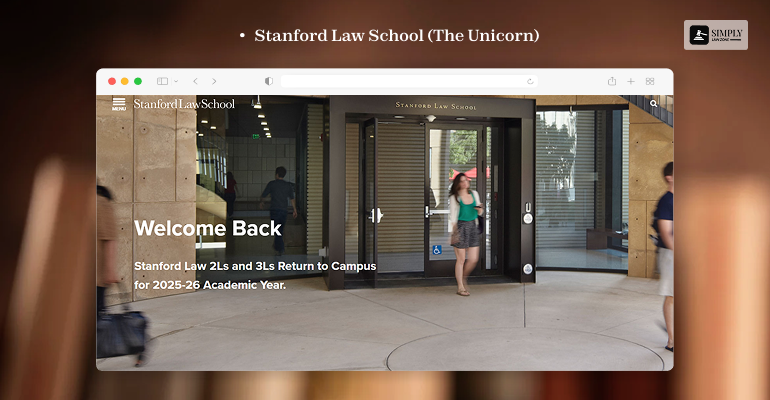This screenshot has width=770, height=400.
Task: Show the tab overview grid icon
Action: pyautogui.click(x=650, y=81)
